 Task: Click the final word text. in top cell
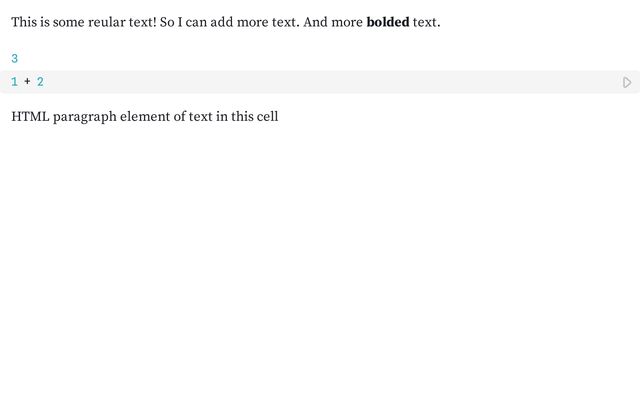[x=427, y=22]
